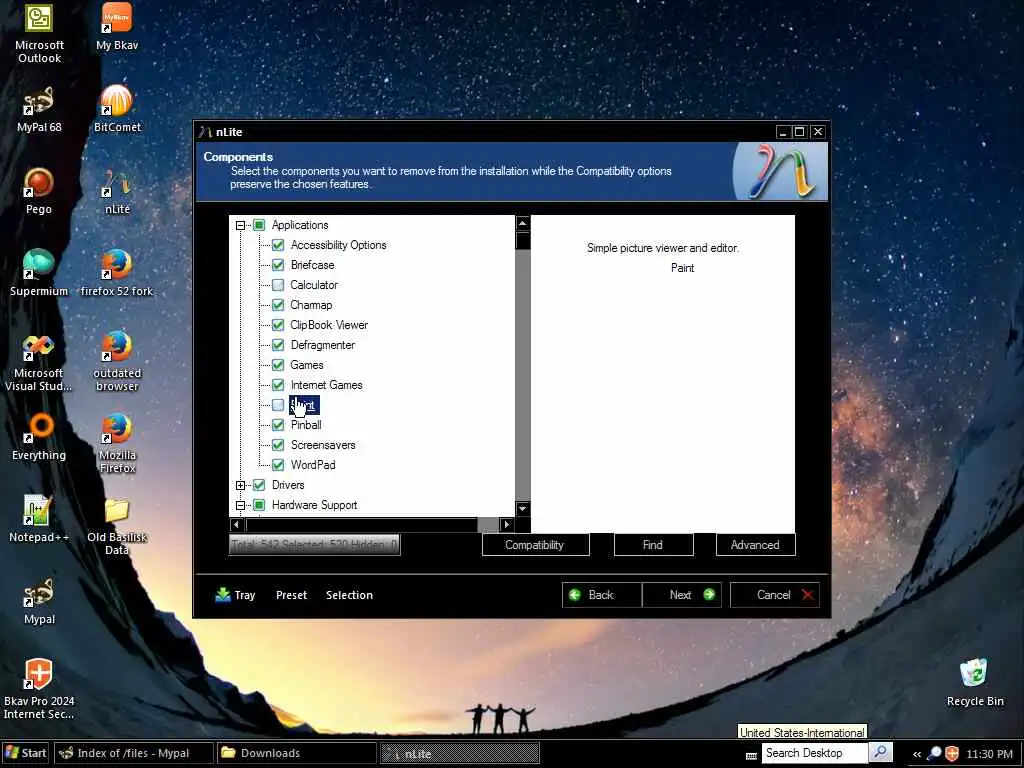
Task: Check the Calculator component checkbox
Action: (278, 285)
